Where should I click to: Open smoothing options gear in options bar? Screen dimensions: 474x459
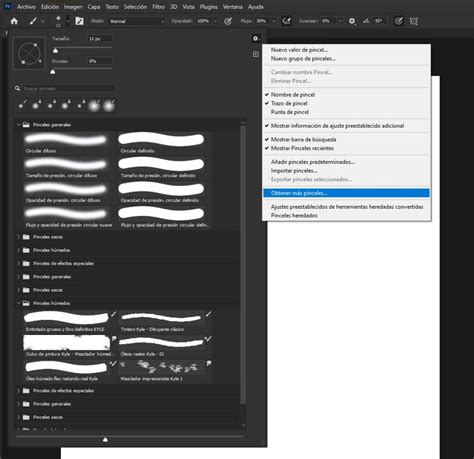352,21
